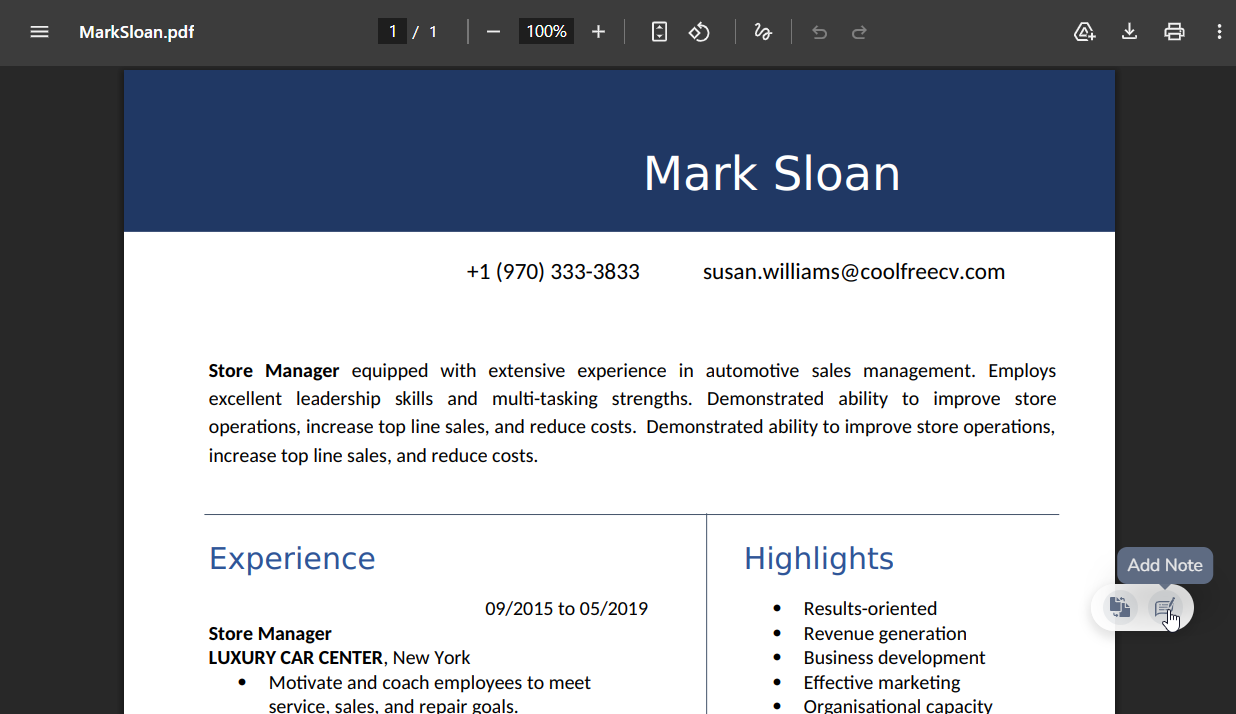The image size is (1236, 714).
Task: Rotate the document counterclockwise
Action: [x=699, y=32]
